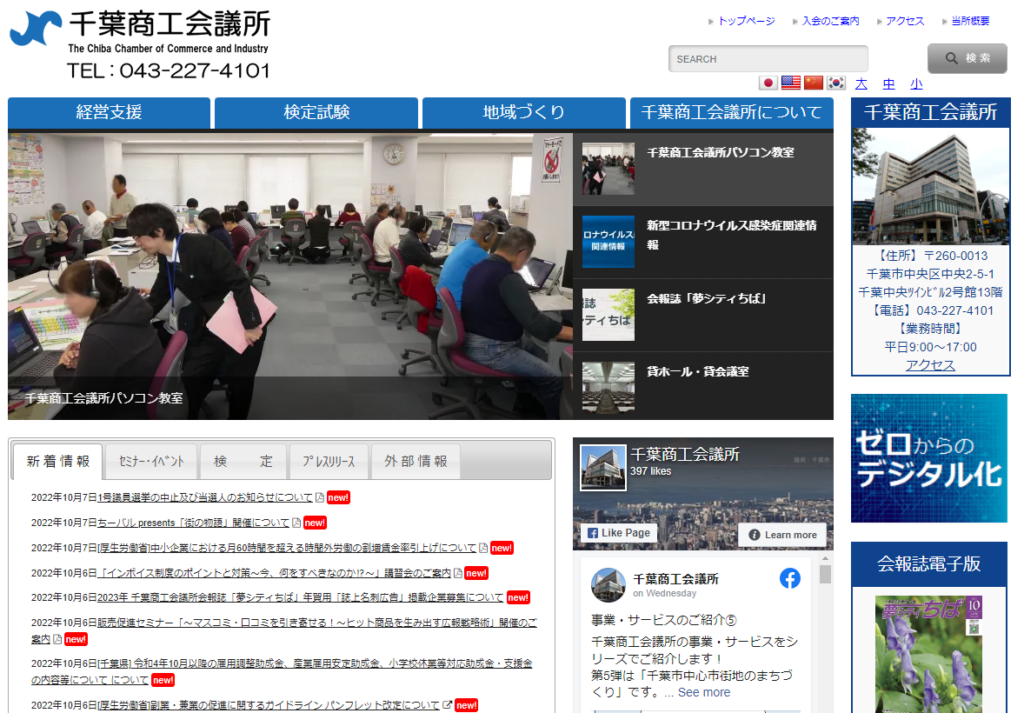1024x713 pixels.
Task: Set font size to small (小)
Action: point(916,84)
